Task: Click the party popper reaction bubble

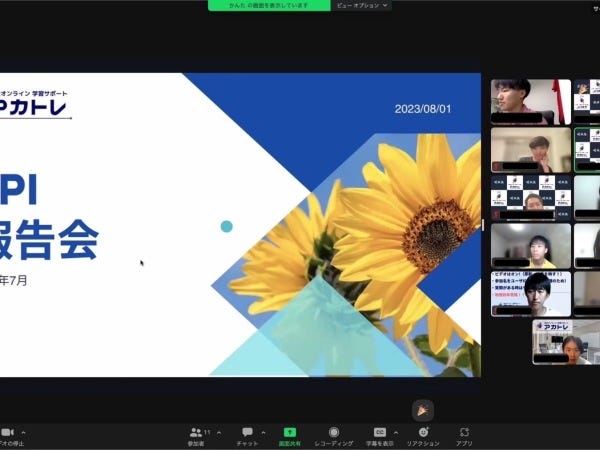Action: tap(423, 411)
